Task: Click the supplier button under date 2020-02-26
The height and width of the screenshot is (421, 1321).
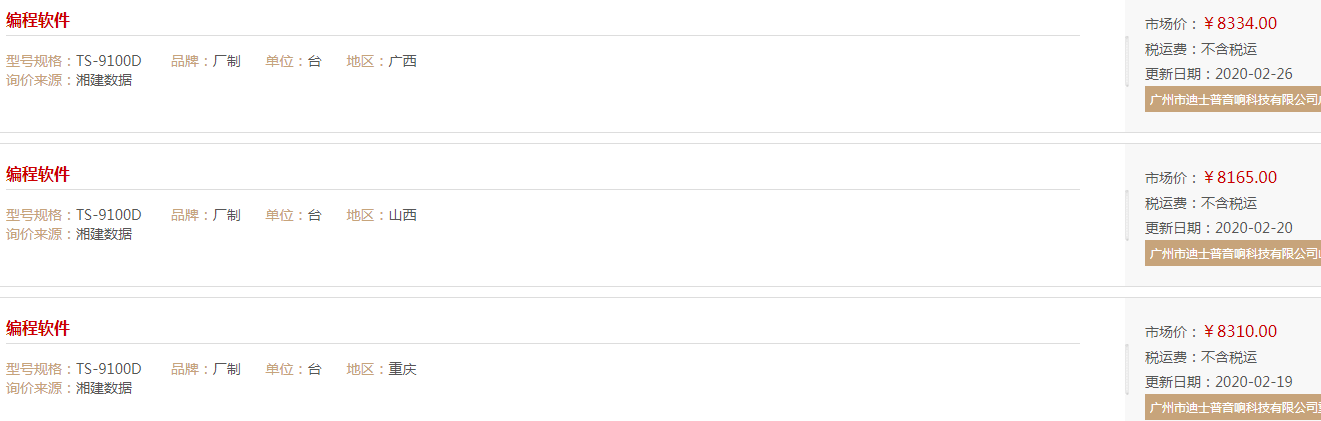Action: point(1233,99)
